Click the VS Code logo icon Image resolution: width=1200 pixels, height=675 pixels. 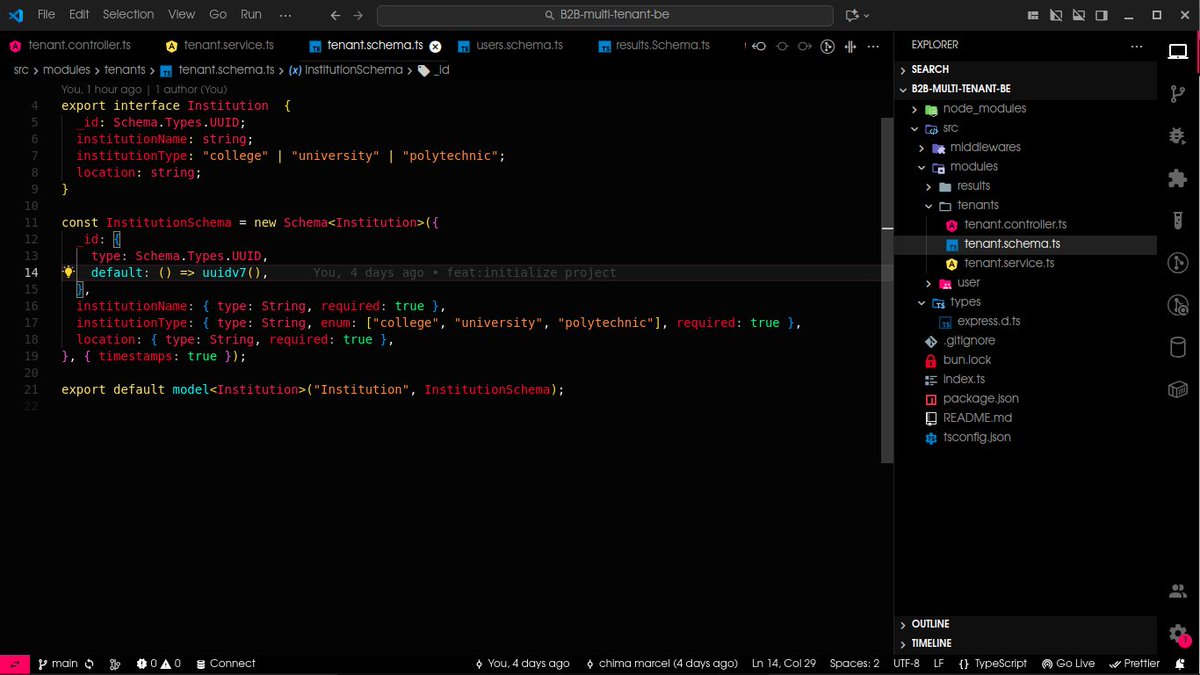click(x=16, y=15)
